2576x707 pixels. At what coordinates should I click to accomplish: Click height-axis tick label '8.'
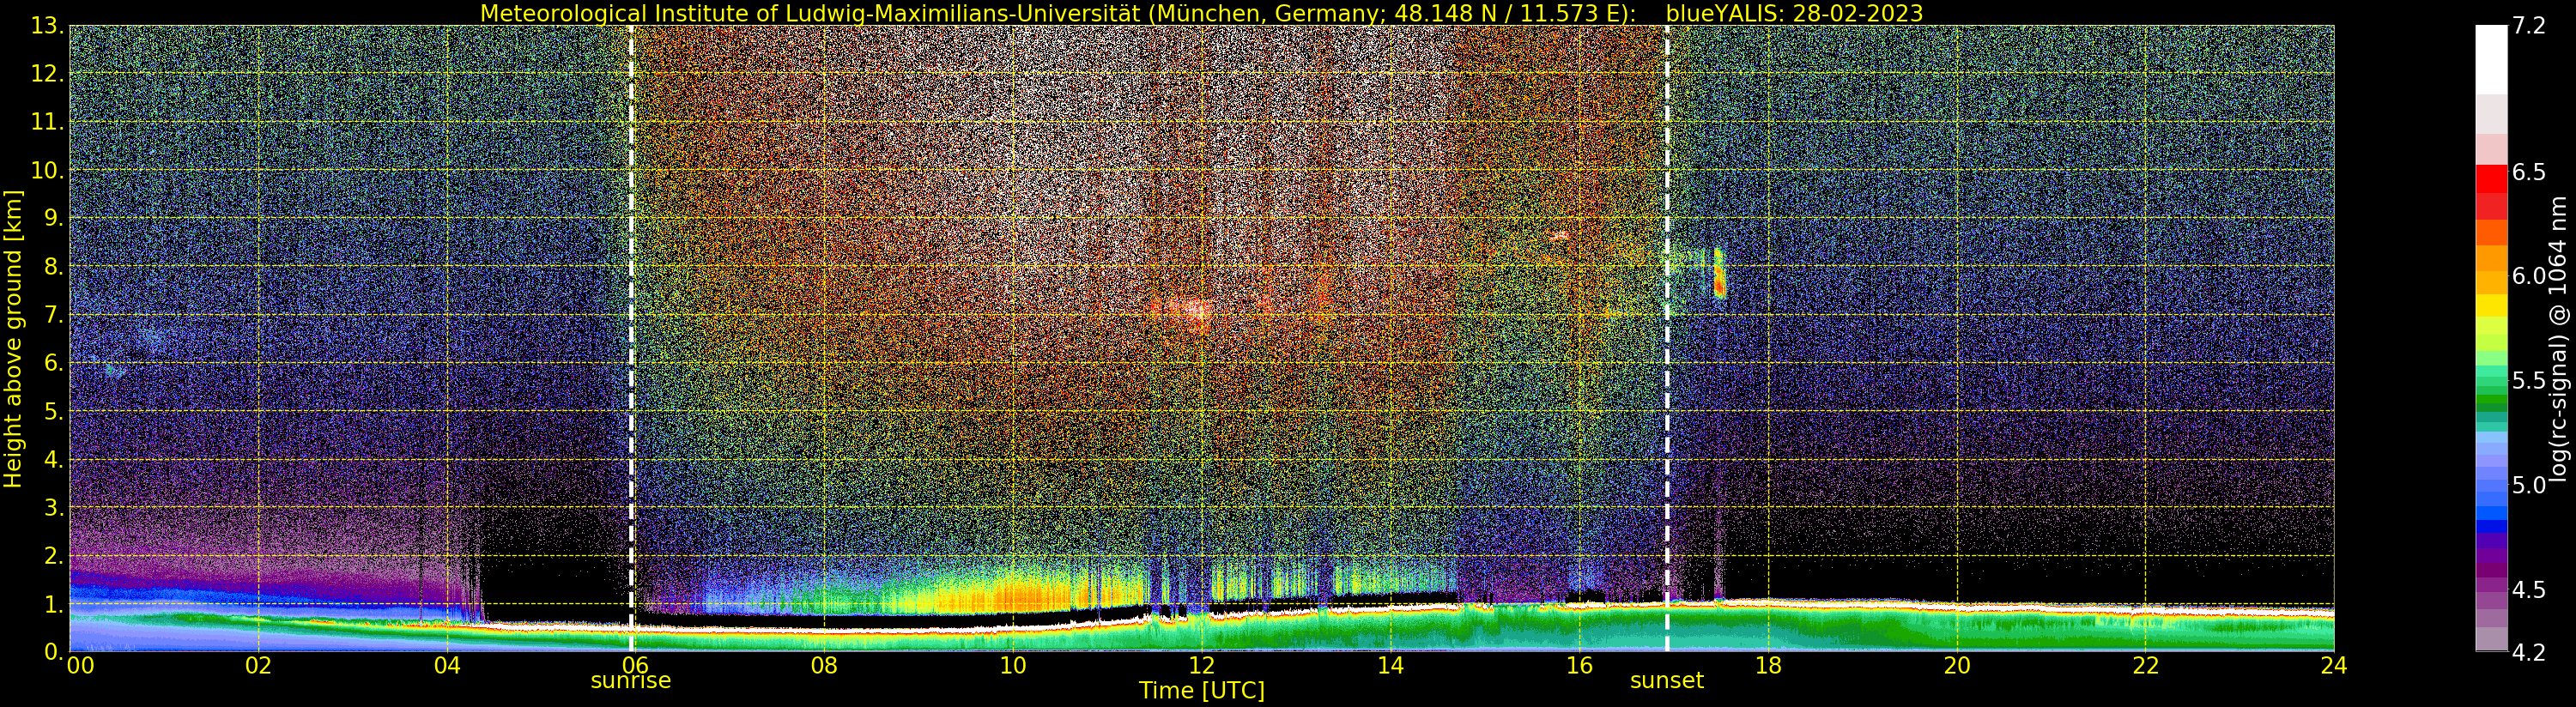click(x=54, y=267)
